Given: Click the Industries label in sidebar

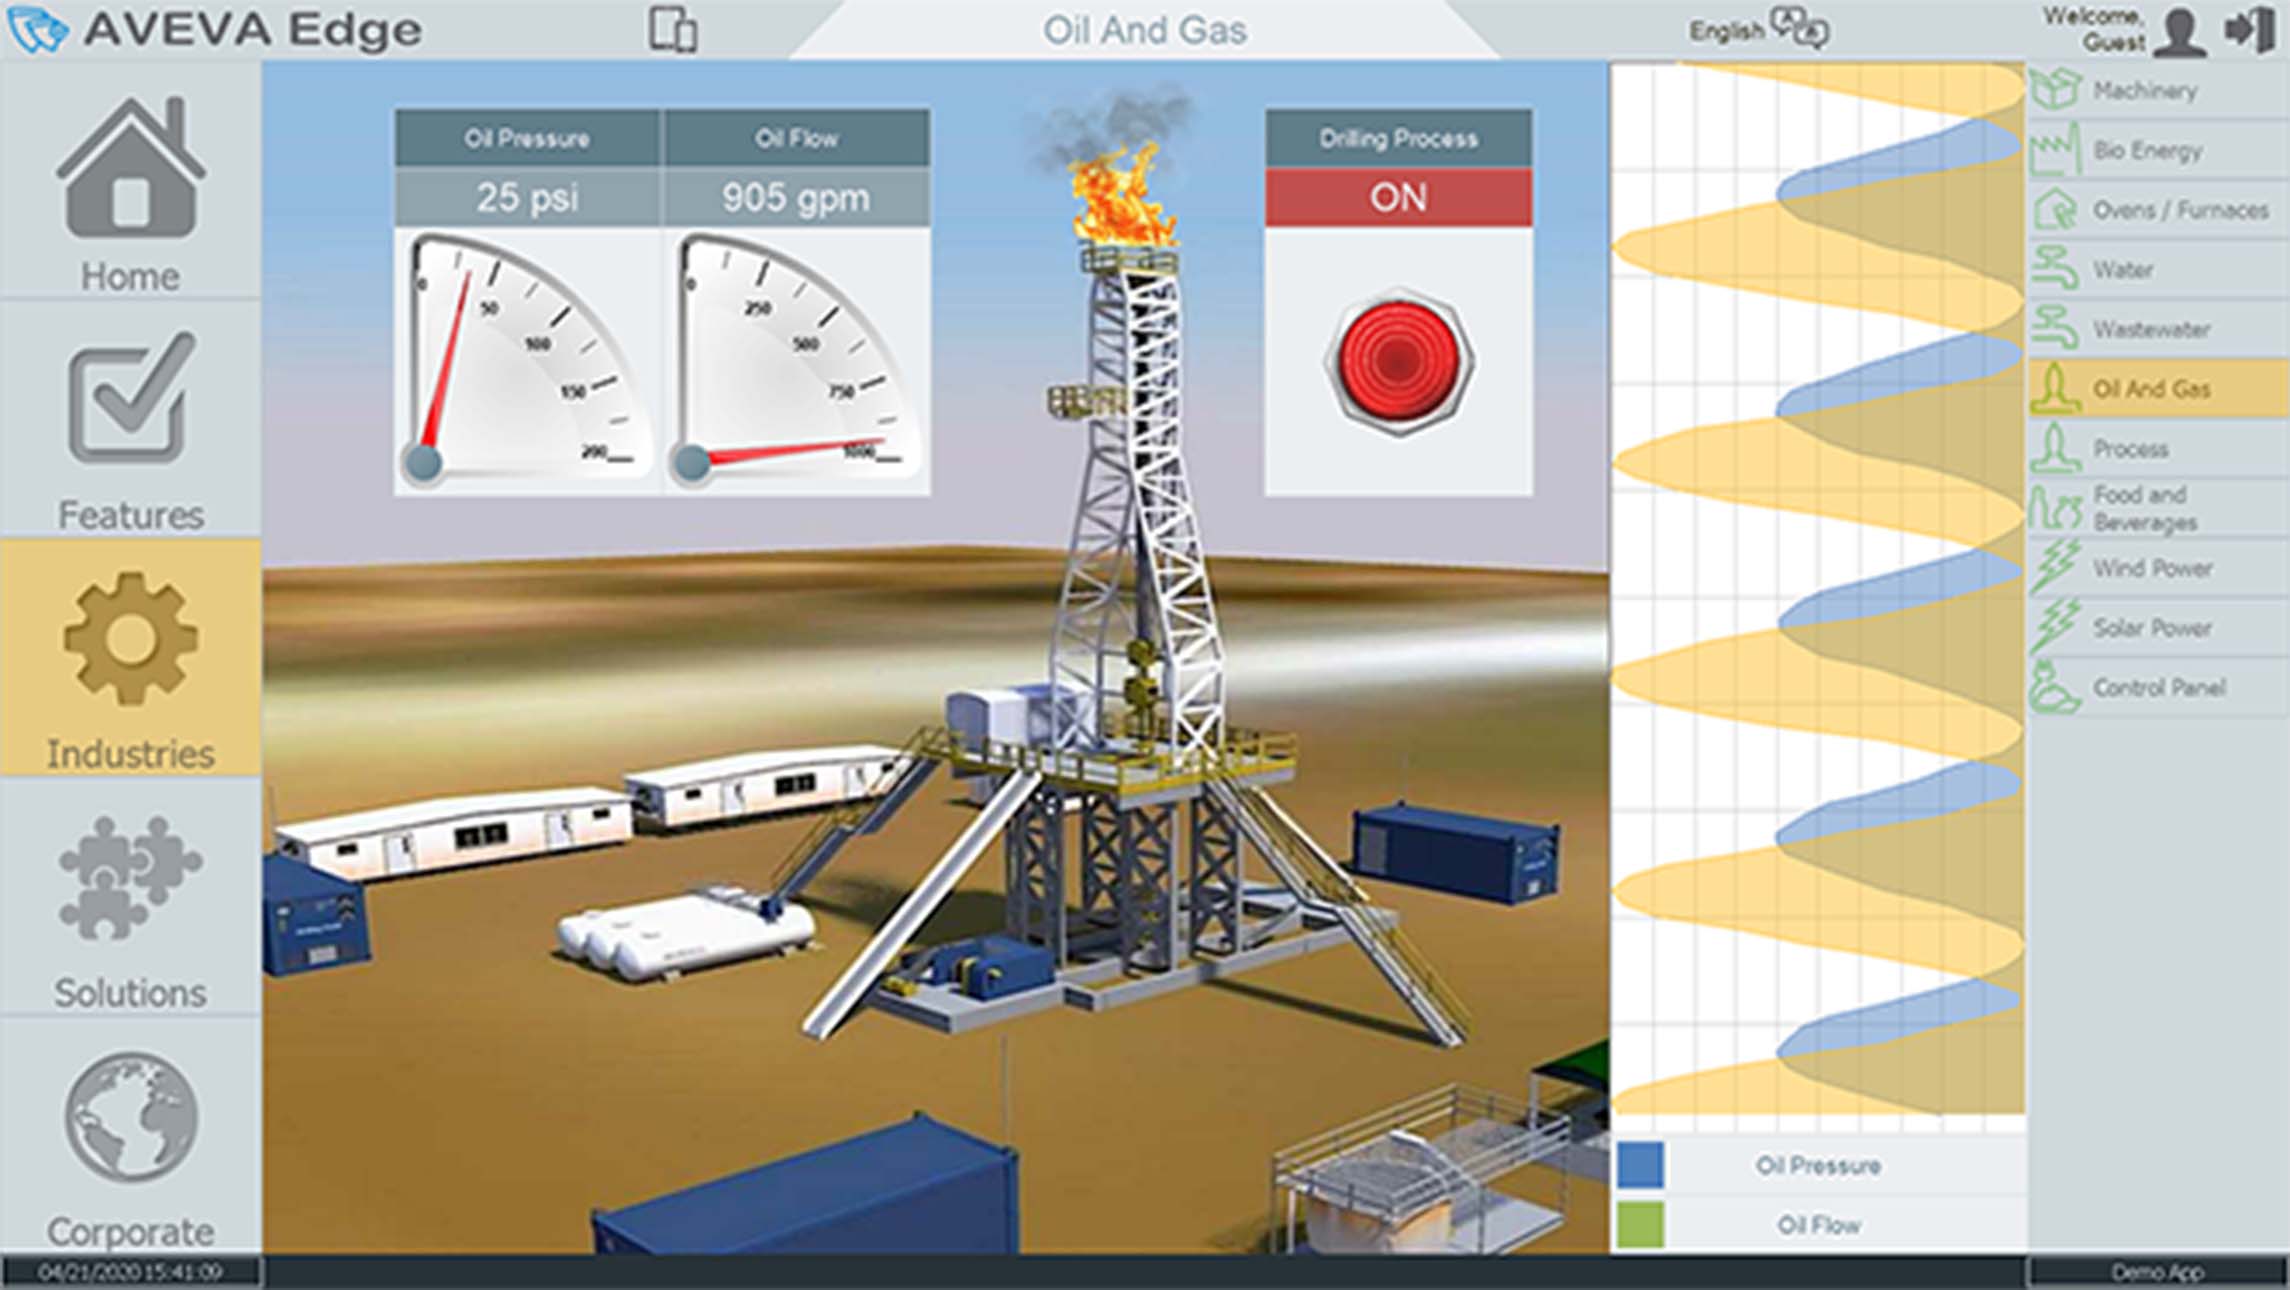Looking at the screenshot, I should [x=131, y=754].
